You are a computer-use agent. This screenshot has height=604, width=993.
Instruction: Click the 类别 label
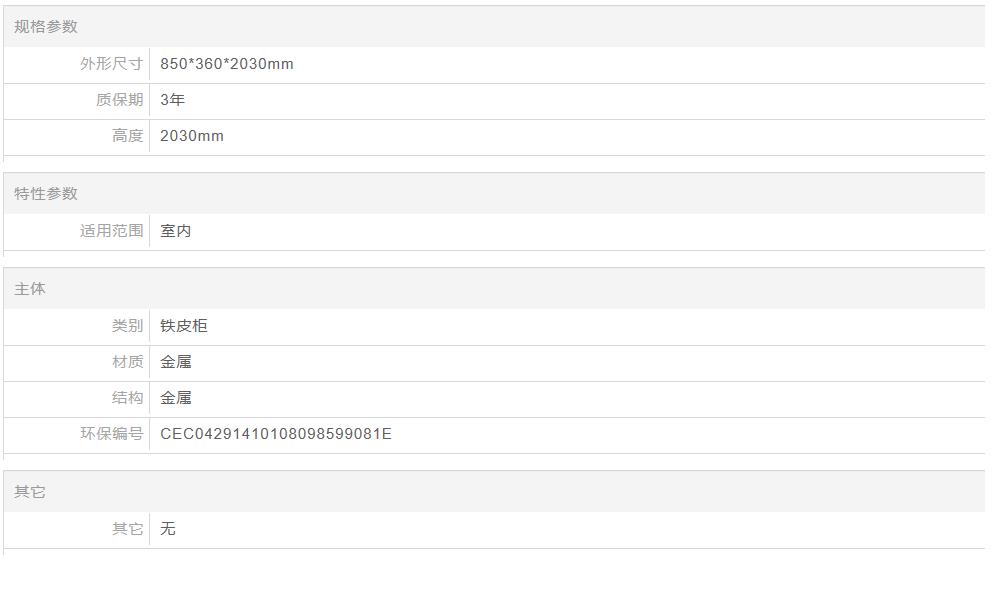tap(127, 326)
